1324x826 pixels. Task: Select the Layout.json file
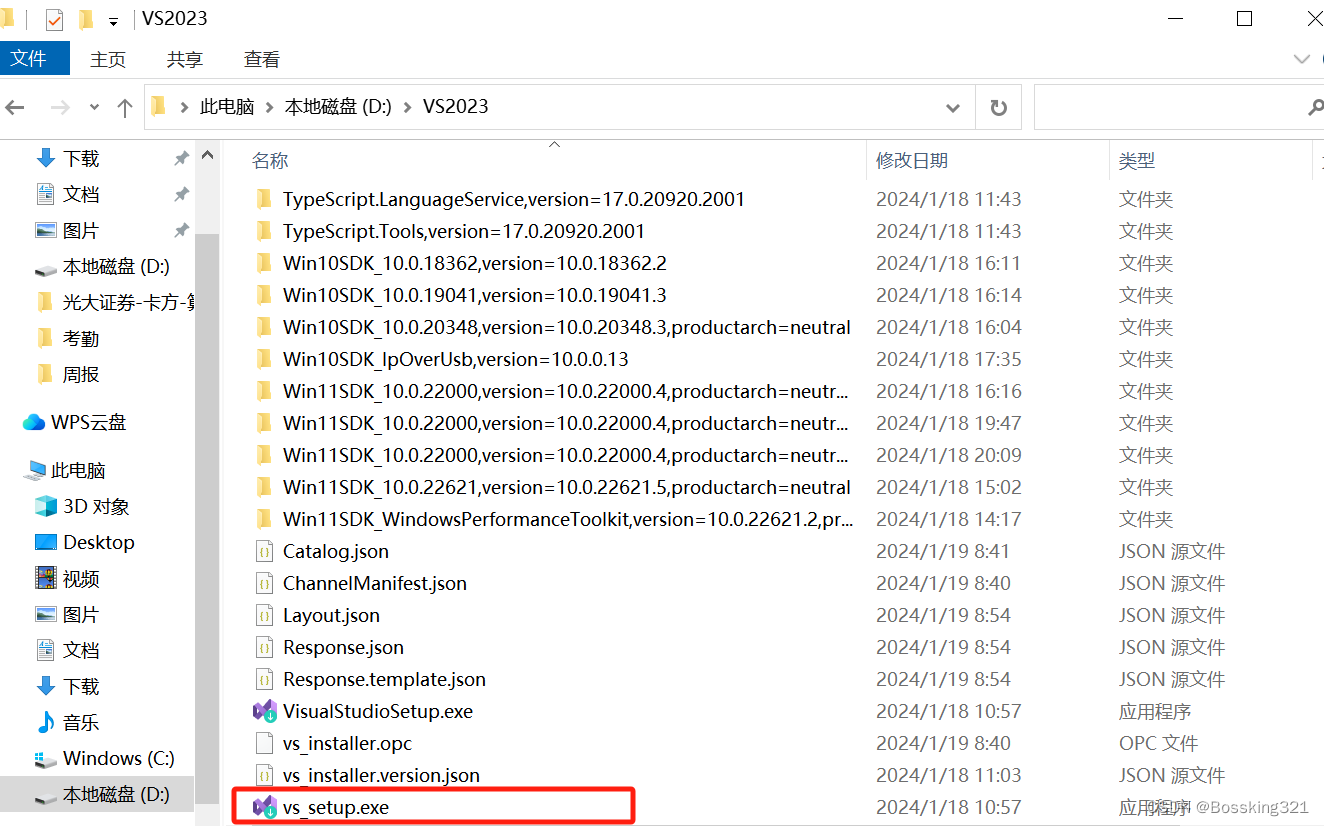[x=331, y=615]
